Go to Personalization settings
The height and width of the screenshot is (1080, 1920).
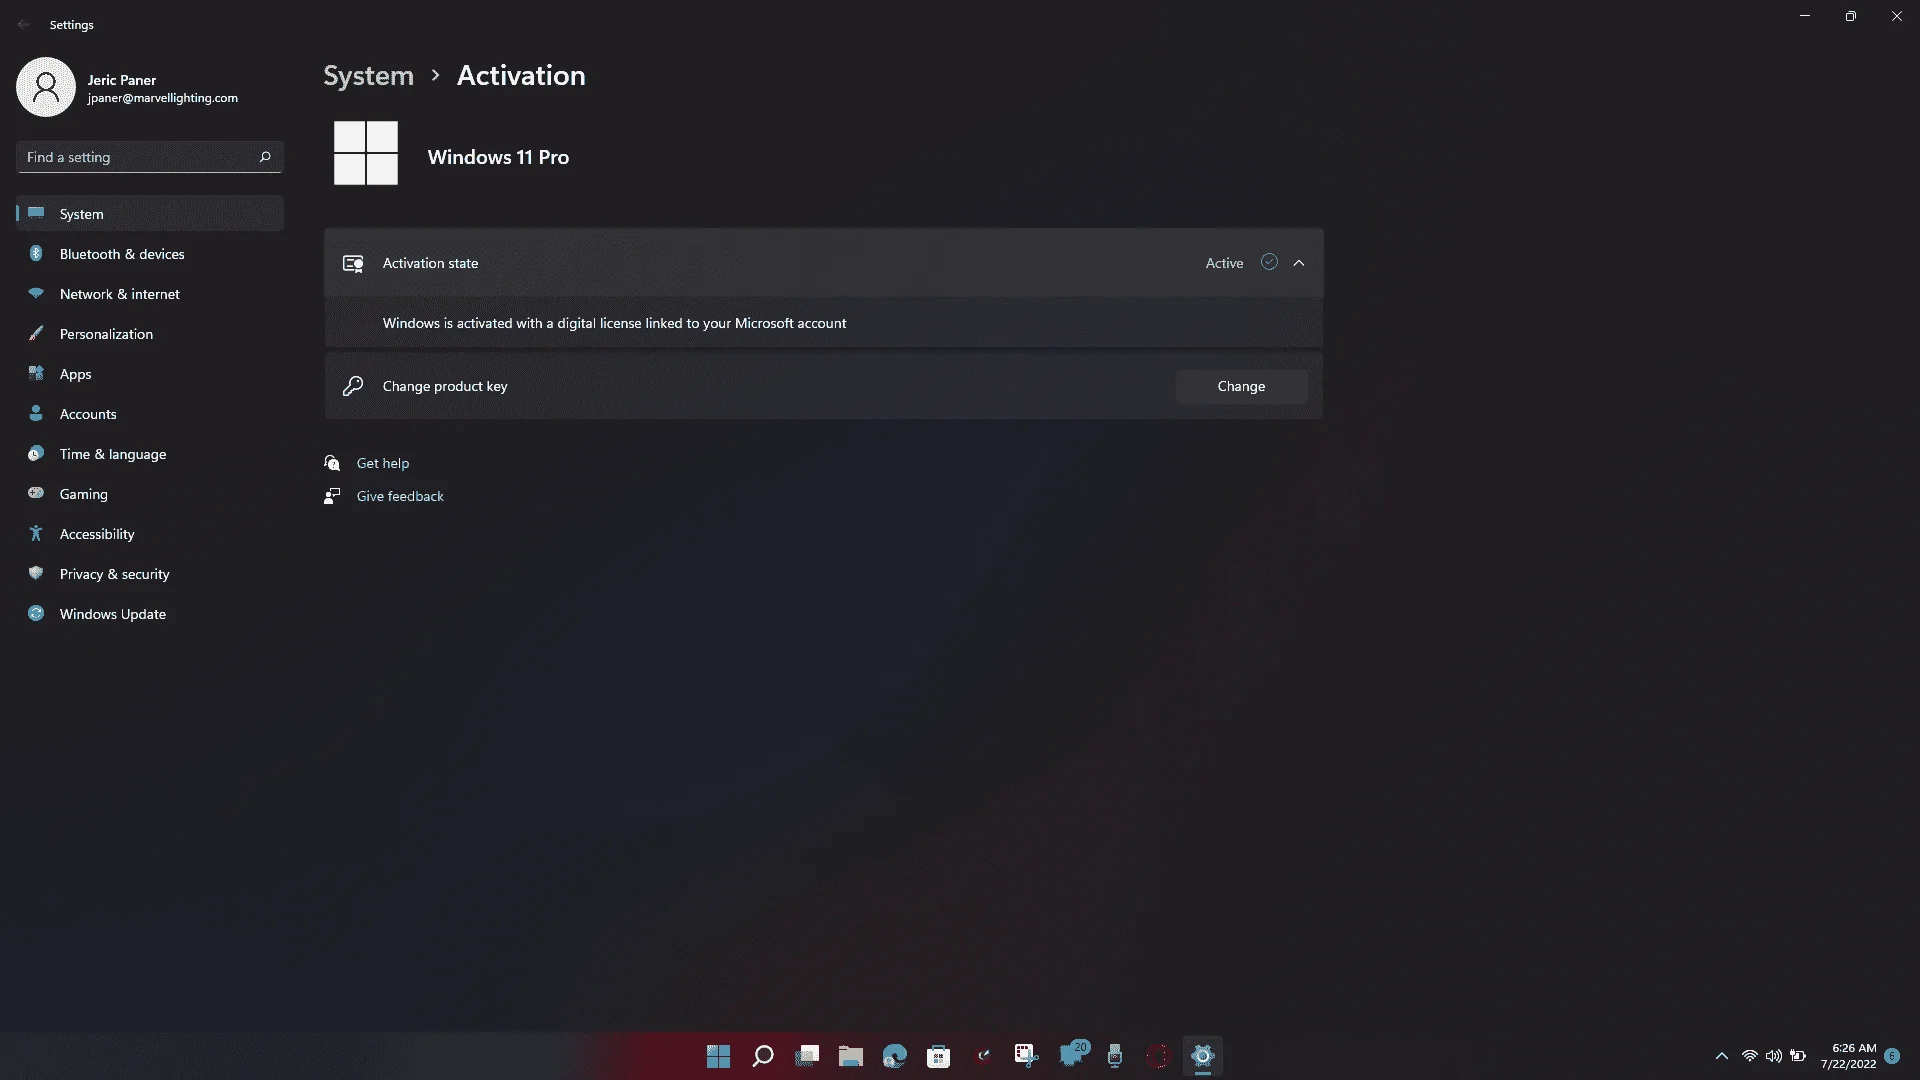click(150, 334)
